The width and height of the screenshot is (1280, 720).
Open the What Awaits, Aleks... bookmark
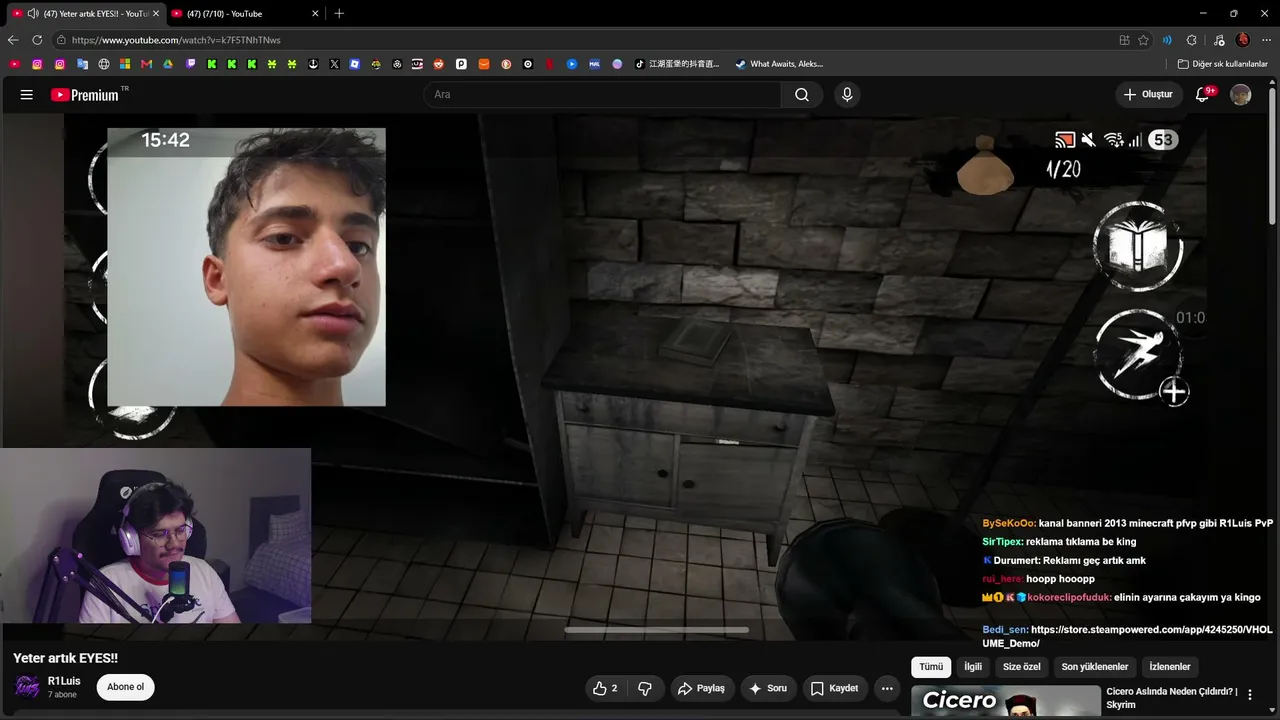point(779,64)
